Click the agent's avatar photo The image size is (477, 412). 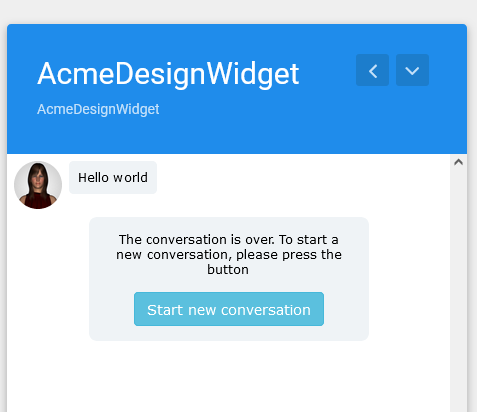click(x=38, y=185)
